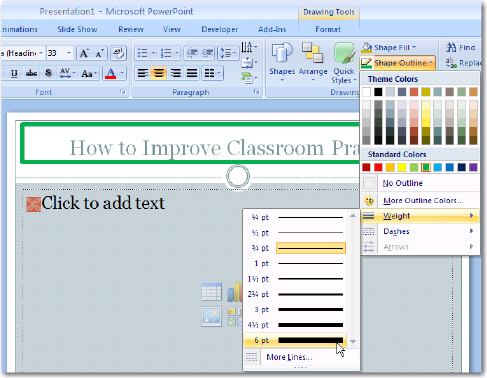Click the Increase Font Size icon
This screenshot has width=487, height=378.
(84, 53)
